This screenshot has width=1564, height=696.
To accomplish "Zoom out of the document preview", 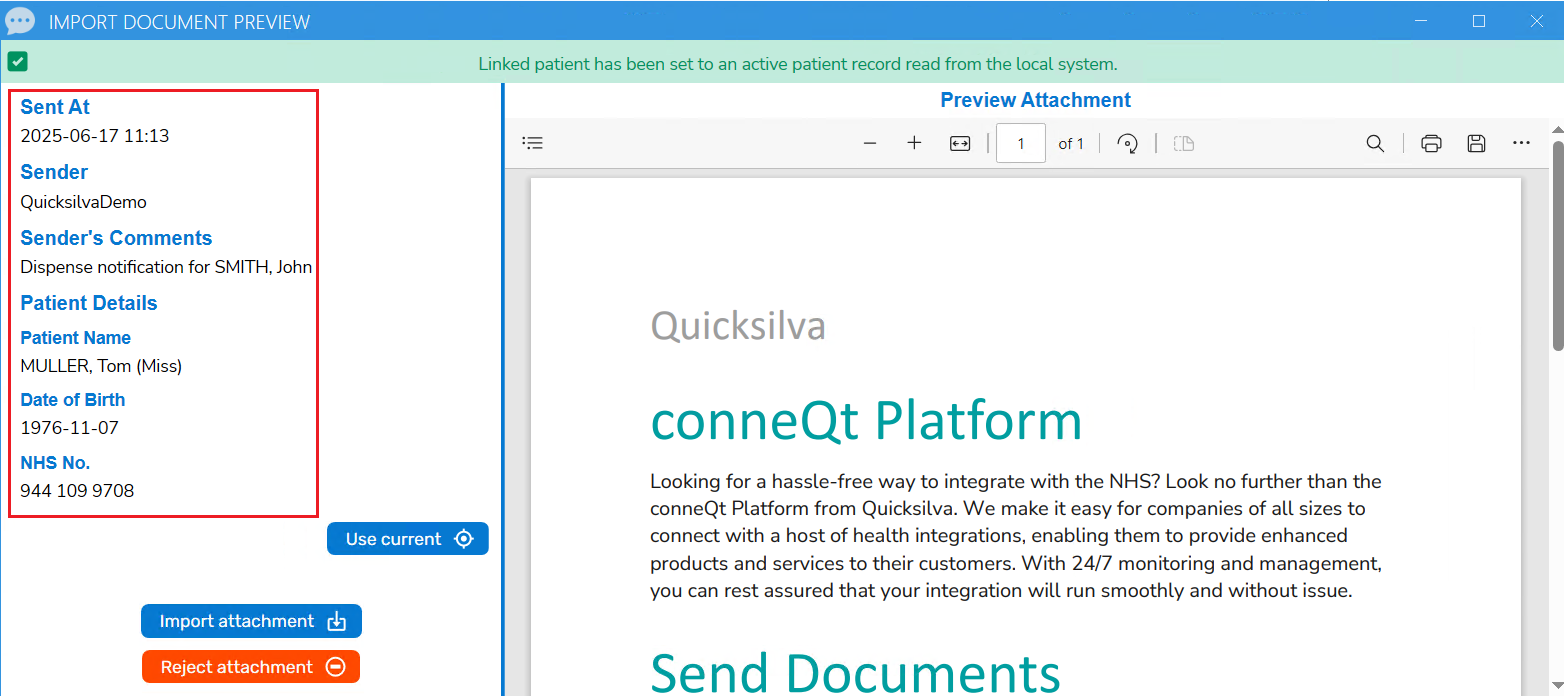I will point(869,143).
